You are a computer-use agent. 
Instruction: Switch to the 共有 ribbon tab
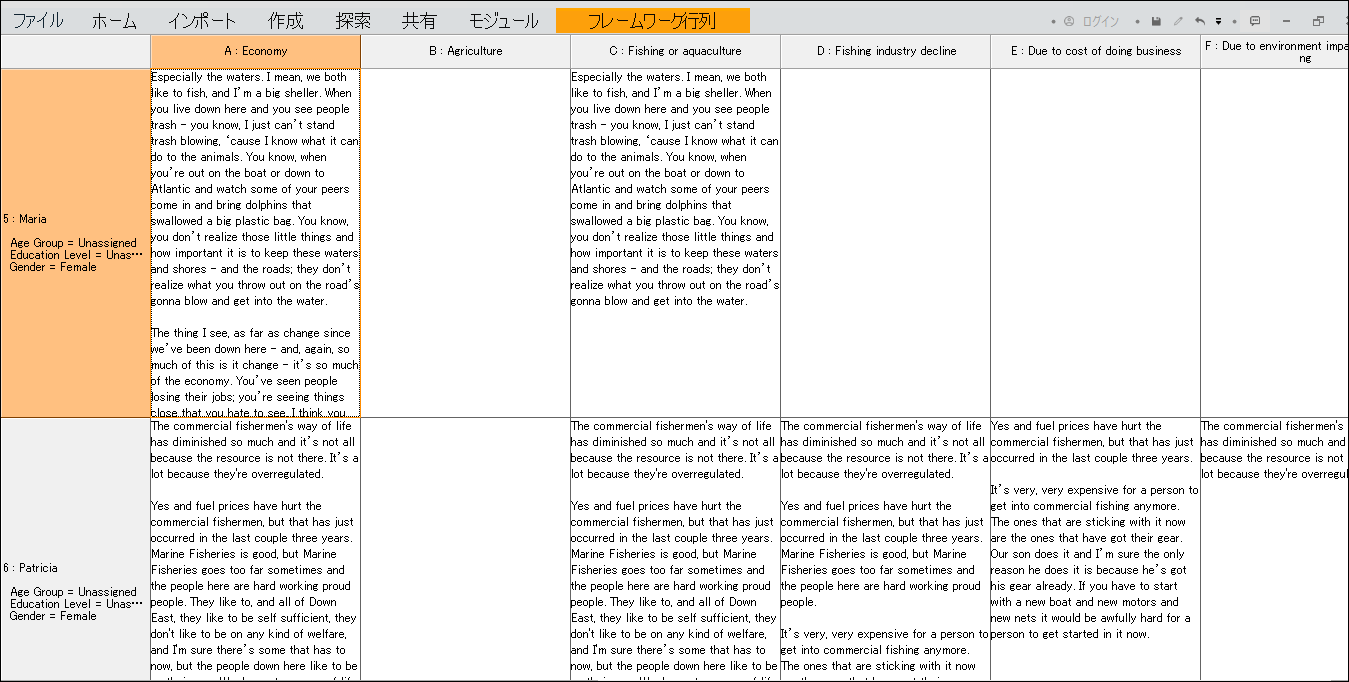pos(419,21)
